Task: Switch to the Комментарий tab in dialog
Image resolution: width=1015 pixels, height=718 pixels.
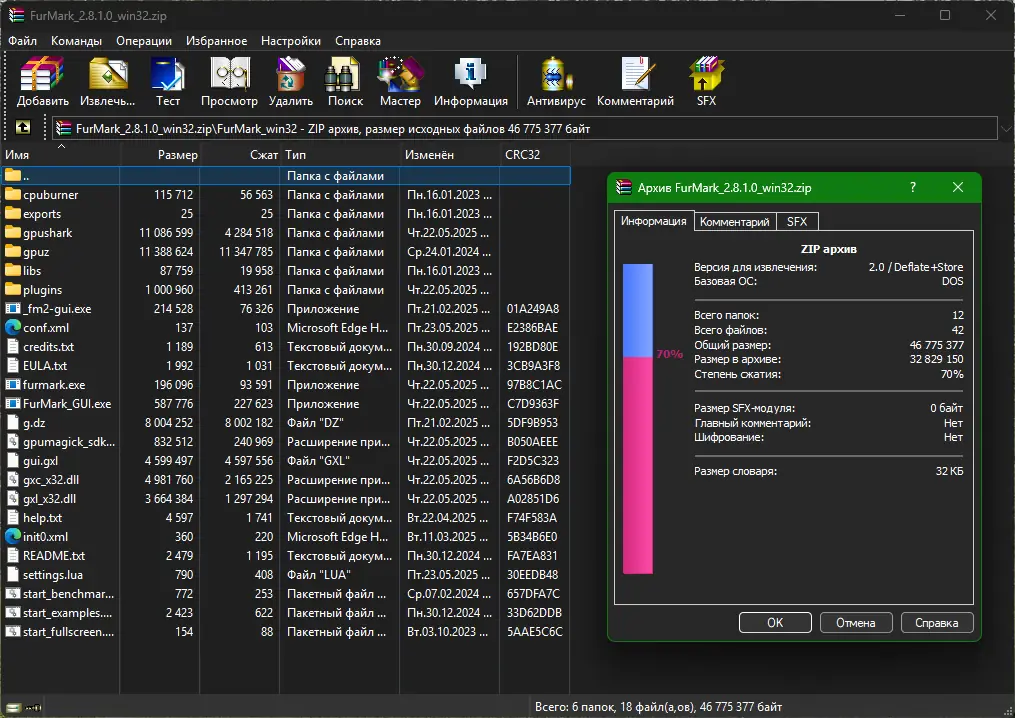Action: click(x=734, y=222)
